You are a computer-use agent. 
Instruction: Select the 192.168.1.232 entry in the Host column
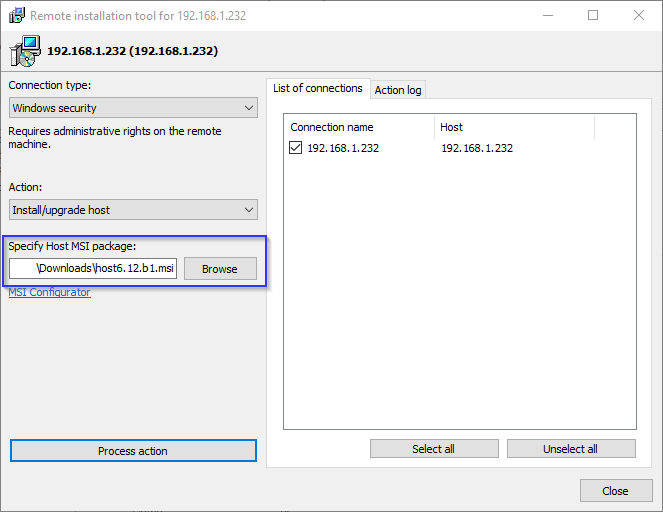pyautogui.click(x=477, y=148)
